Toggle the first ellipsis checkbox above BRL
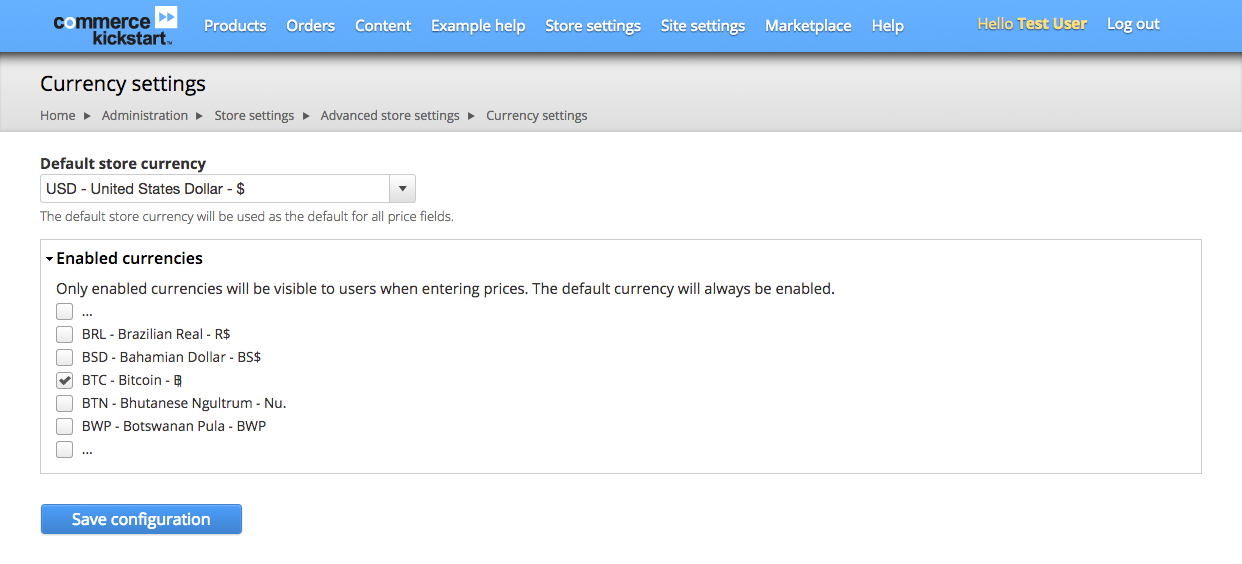Image resolution: width=1242 pixels, height=564 pixels. click(64, 311)
